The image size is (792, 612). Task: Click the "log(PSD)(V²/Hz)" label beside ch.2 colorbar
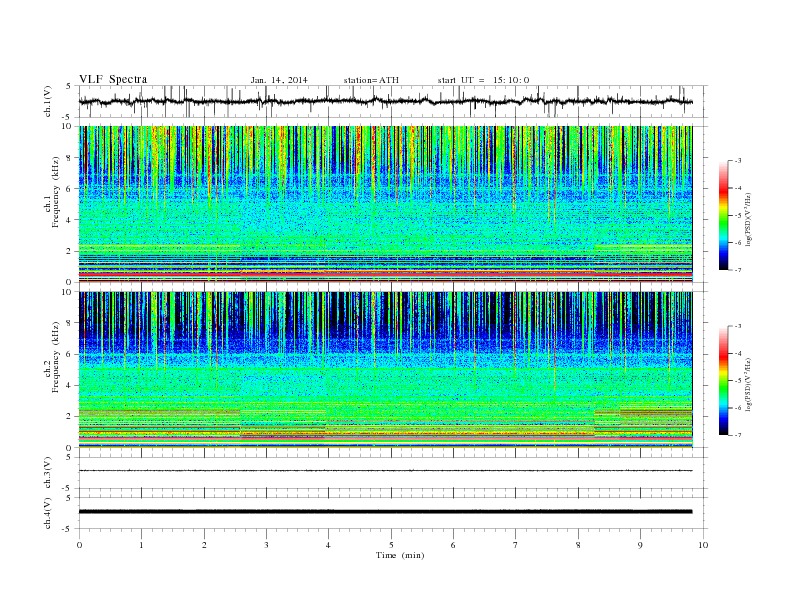[x=749, y=385]
